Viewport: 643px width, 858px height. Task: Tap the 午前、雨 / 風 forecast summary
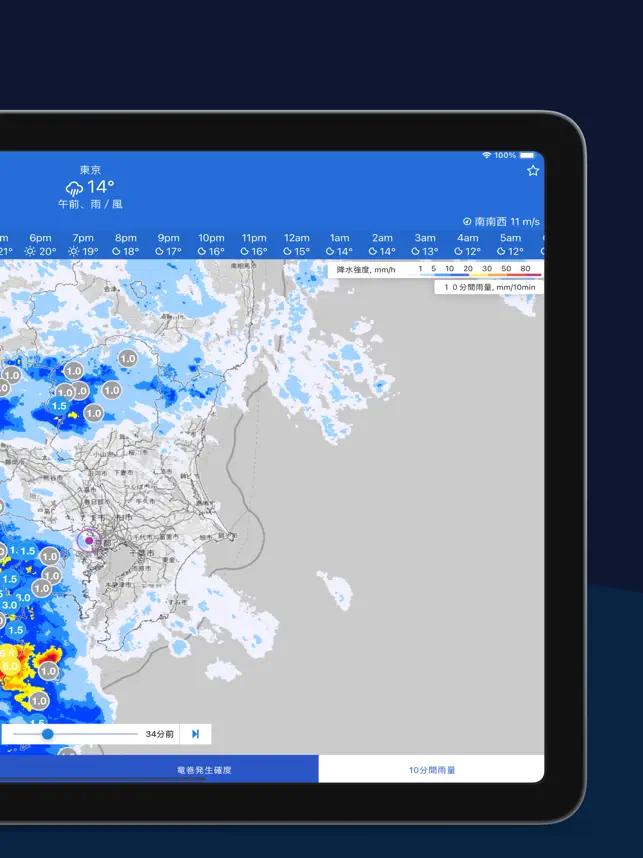[x=90, y=204]
